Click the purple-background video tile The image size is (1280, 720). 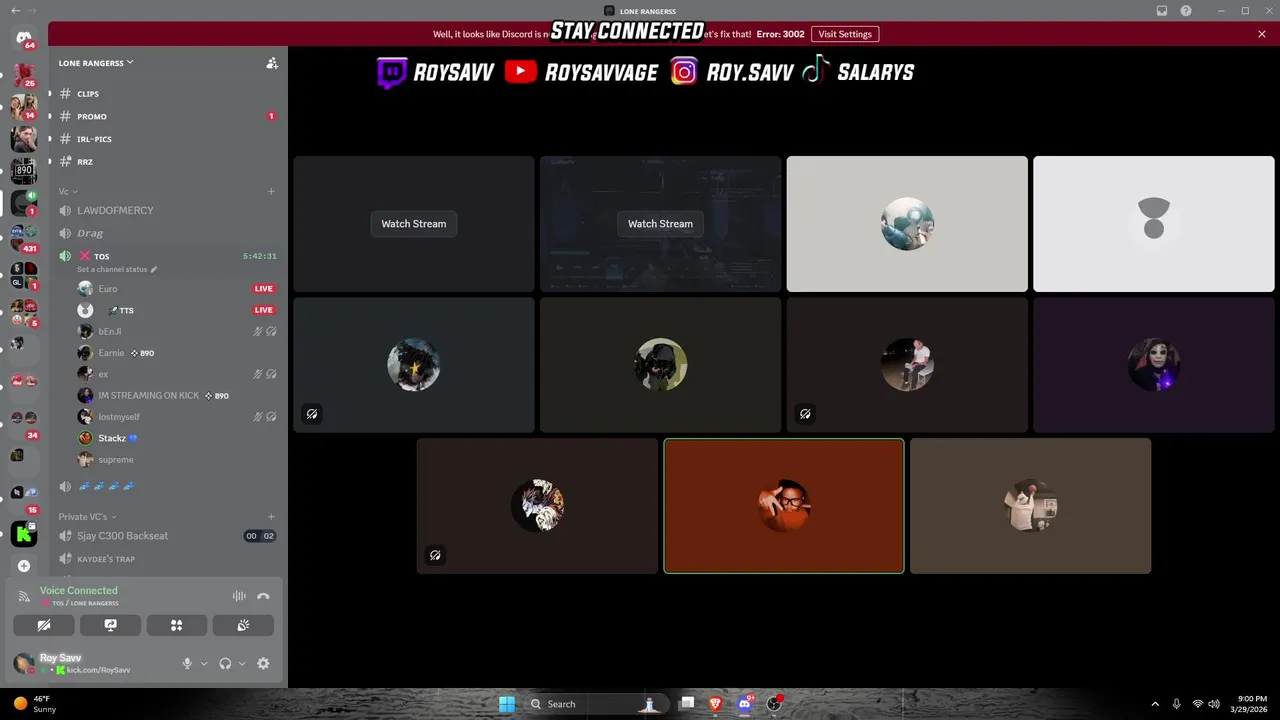click(1154, 365)
